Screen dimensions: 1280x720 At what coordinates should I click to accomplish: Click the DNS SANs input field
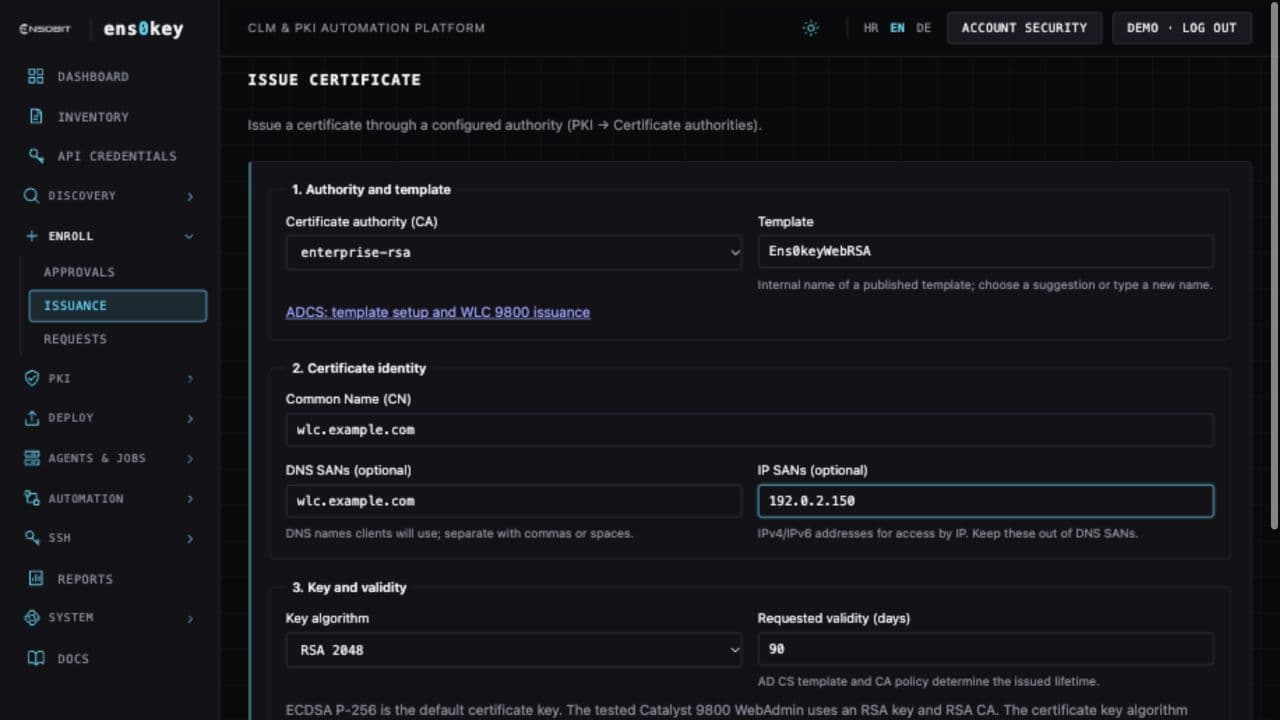514,501
